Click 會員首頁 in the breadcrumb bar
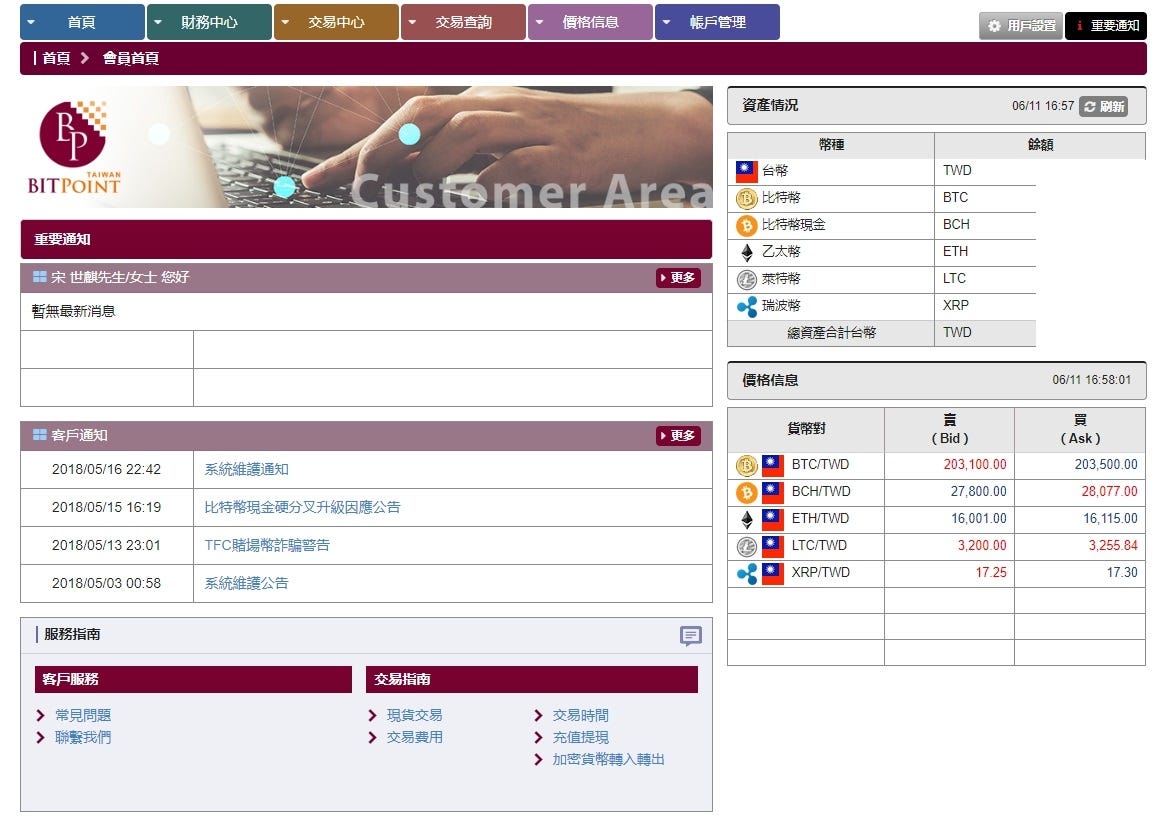Viewport: 1169px width, 819px height. (x=130, y=58)
